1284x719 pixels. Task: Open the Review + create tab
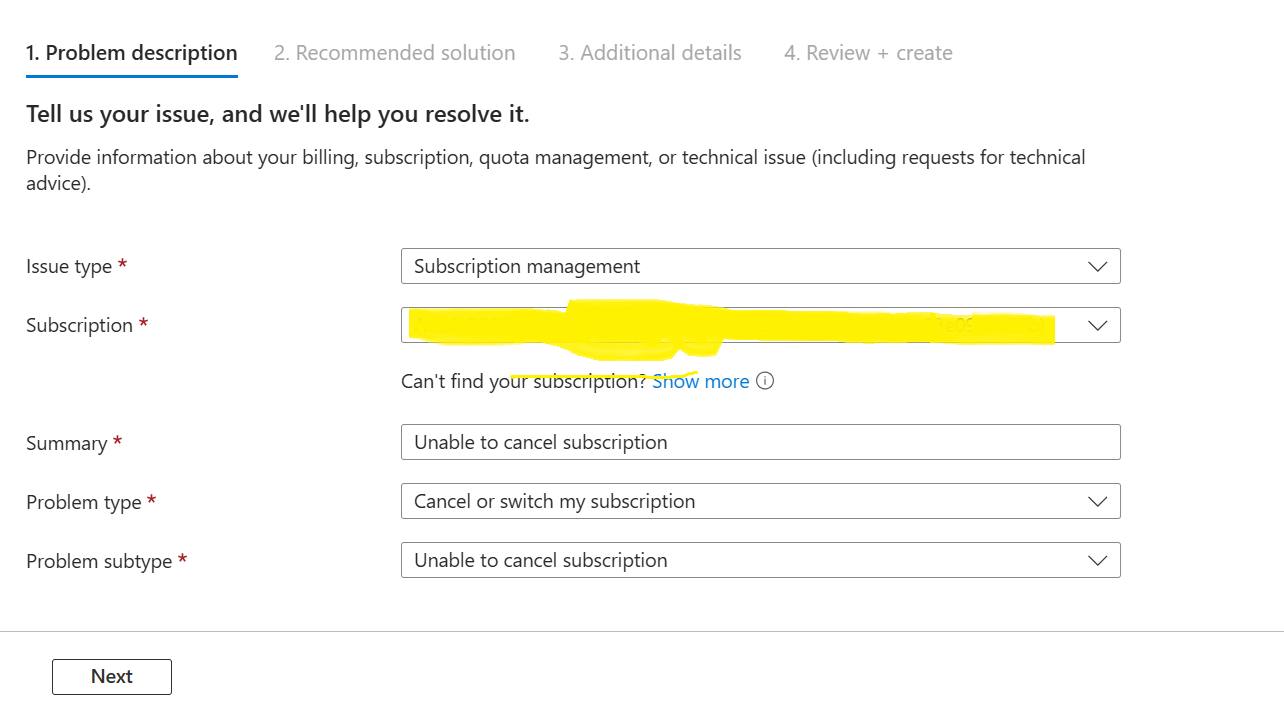click(868, 53)
